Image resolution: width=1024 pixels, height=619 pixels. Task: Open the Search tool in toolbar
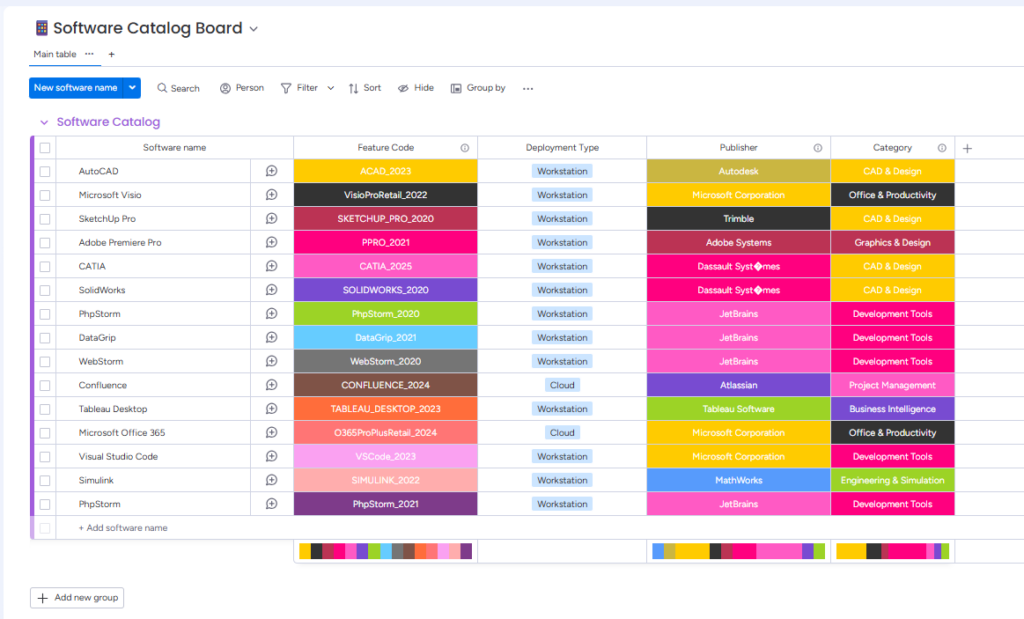click(x=178, y=88)
